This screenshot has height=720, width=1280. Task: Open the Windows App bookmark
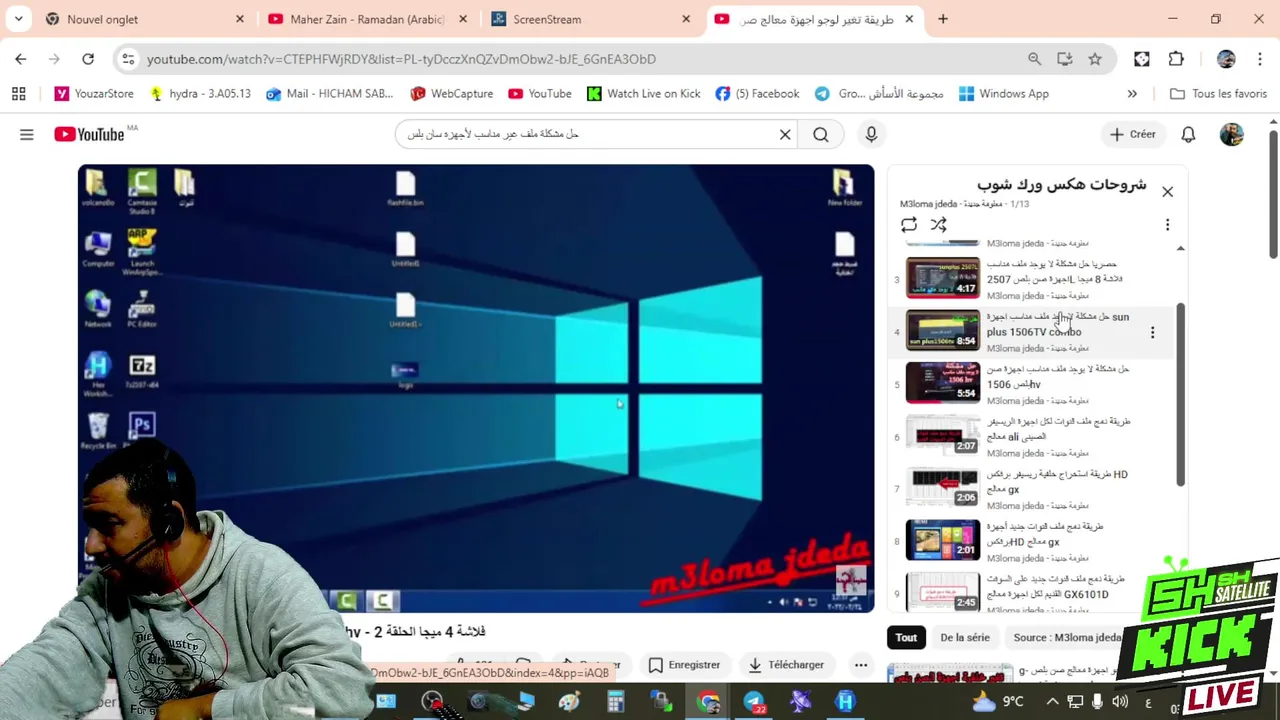1003,94
